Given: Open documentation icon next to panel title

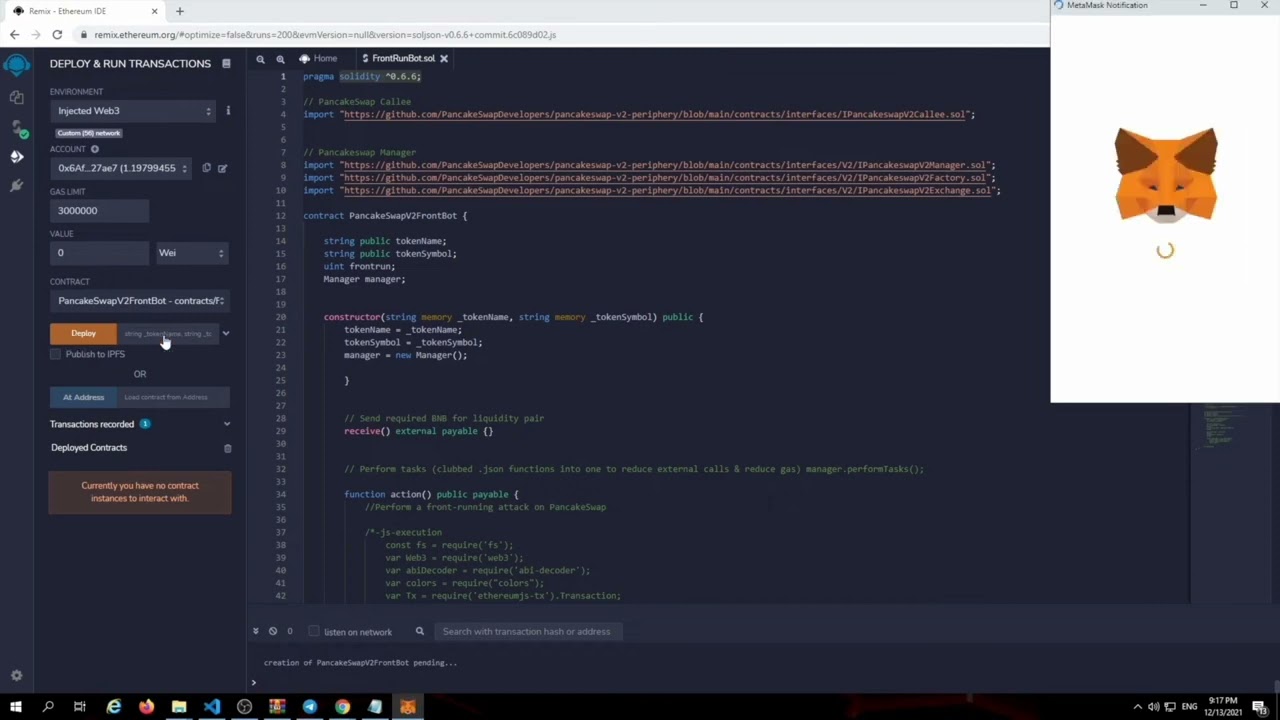Looking at the screenshot, I should coord(226,63).
